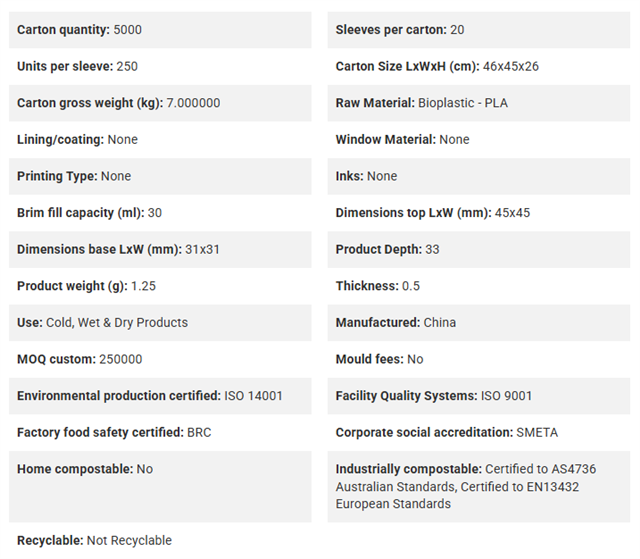Viewport: 640px width, 559px height.
Task: Click Dimensions top LxW 45x45 entry
Action: pyautogui.click(x=479, y=213)
